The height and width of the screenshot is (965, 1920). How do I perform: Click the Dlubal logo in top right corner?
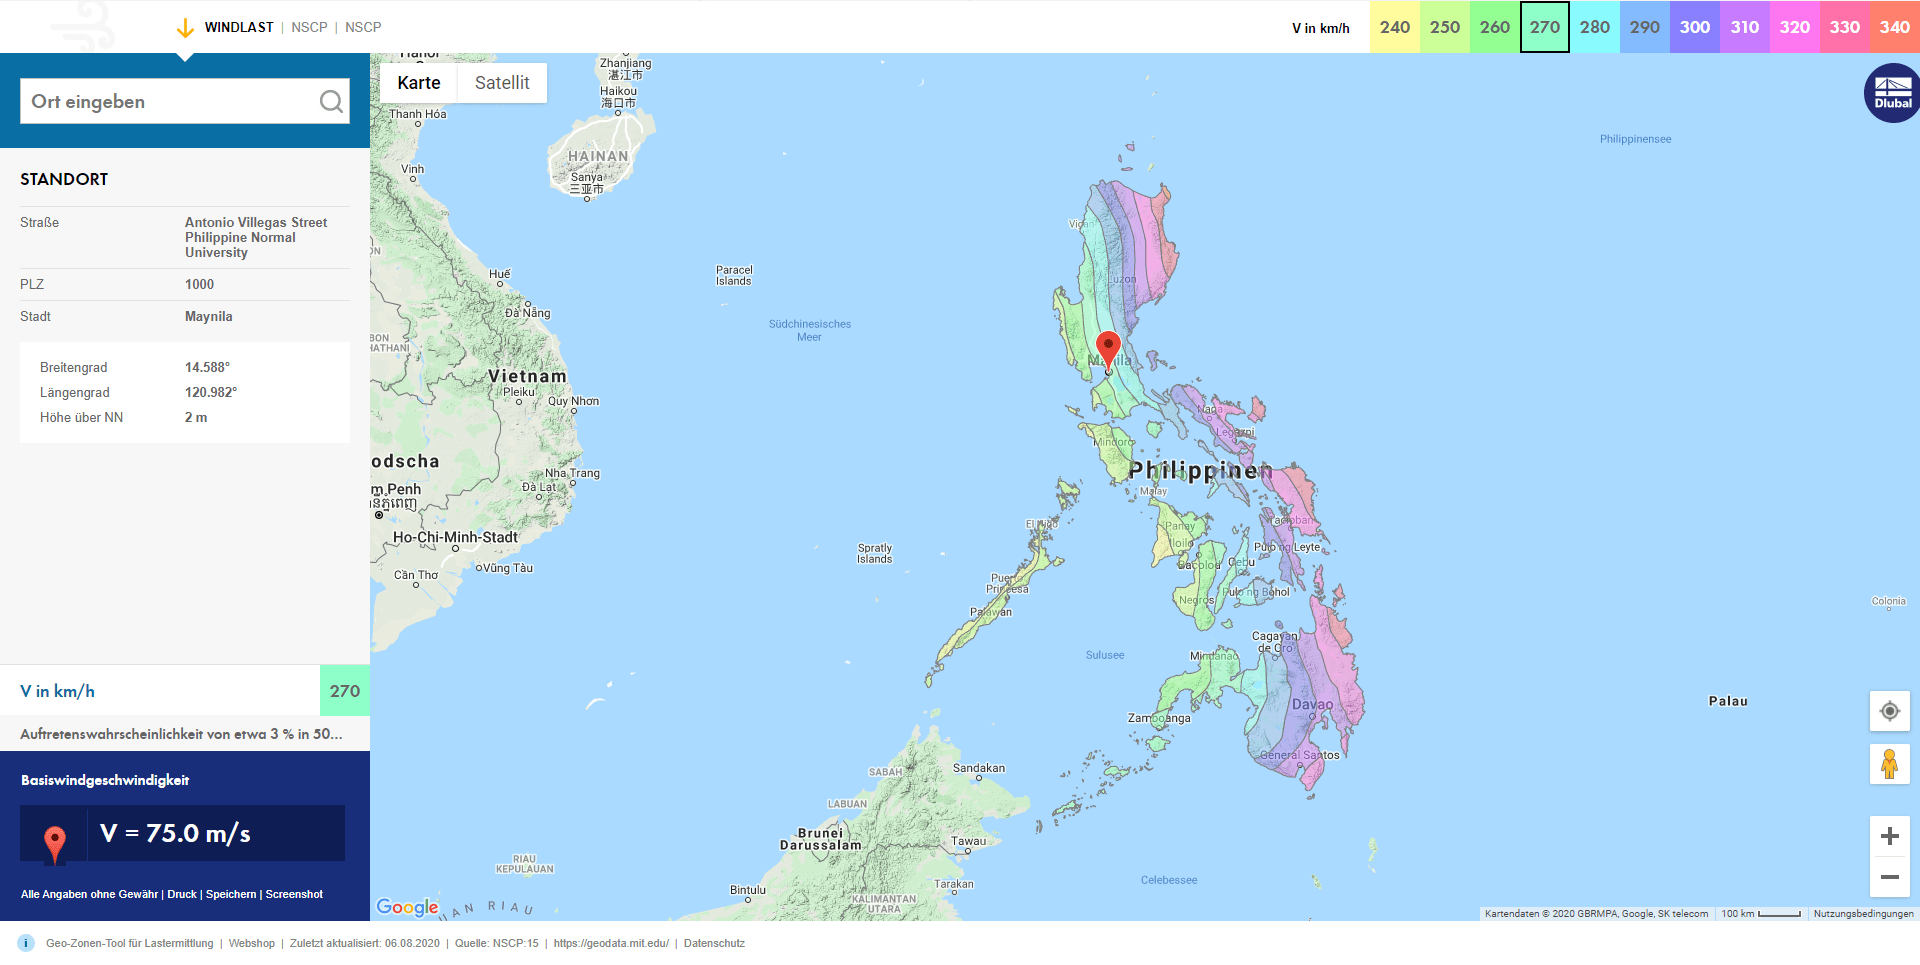coord(1890,92)
